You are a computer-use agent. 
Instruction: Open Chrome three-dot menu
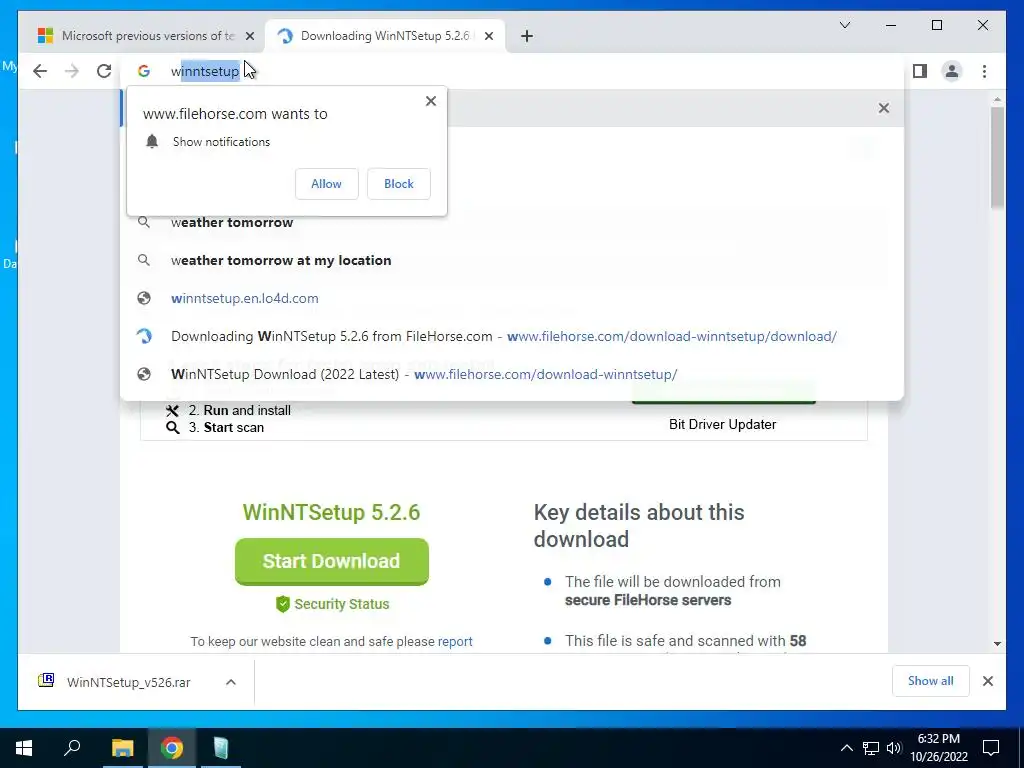point(984,71)
